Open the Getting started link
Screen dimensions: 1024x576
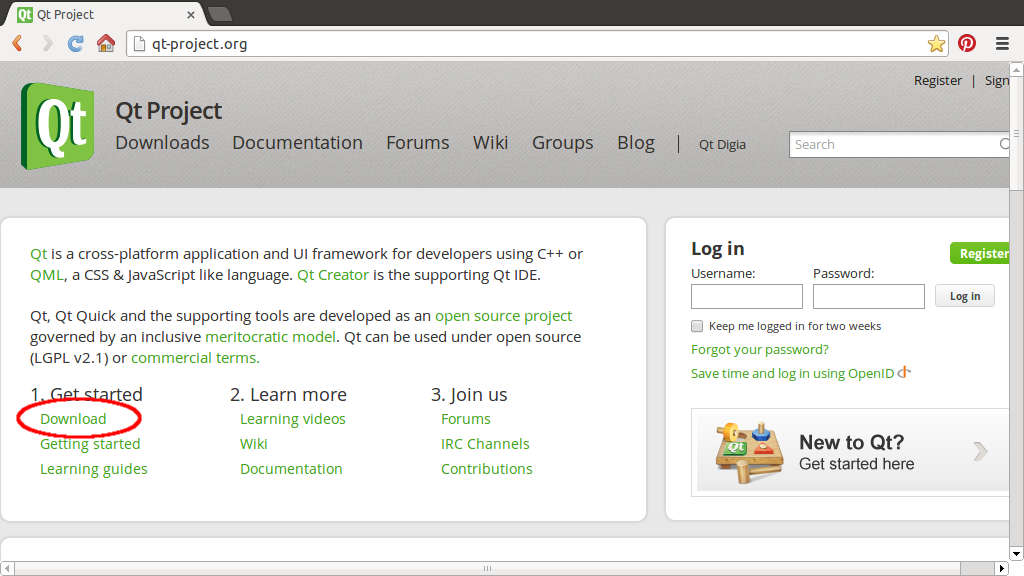coord(90,444)
